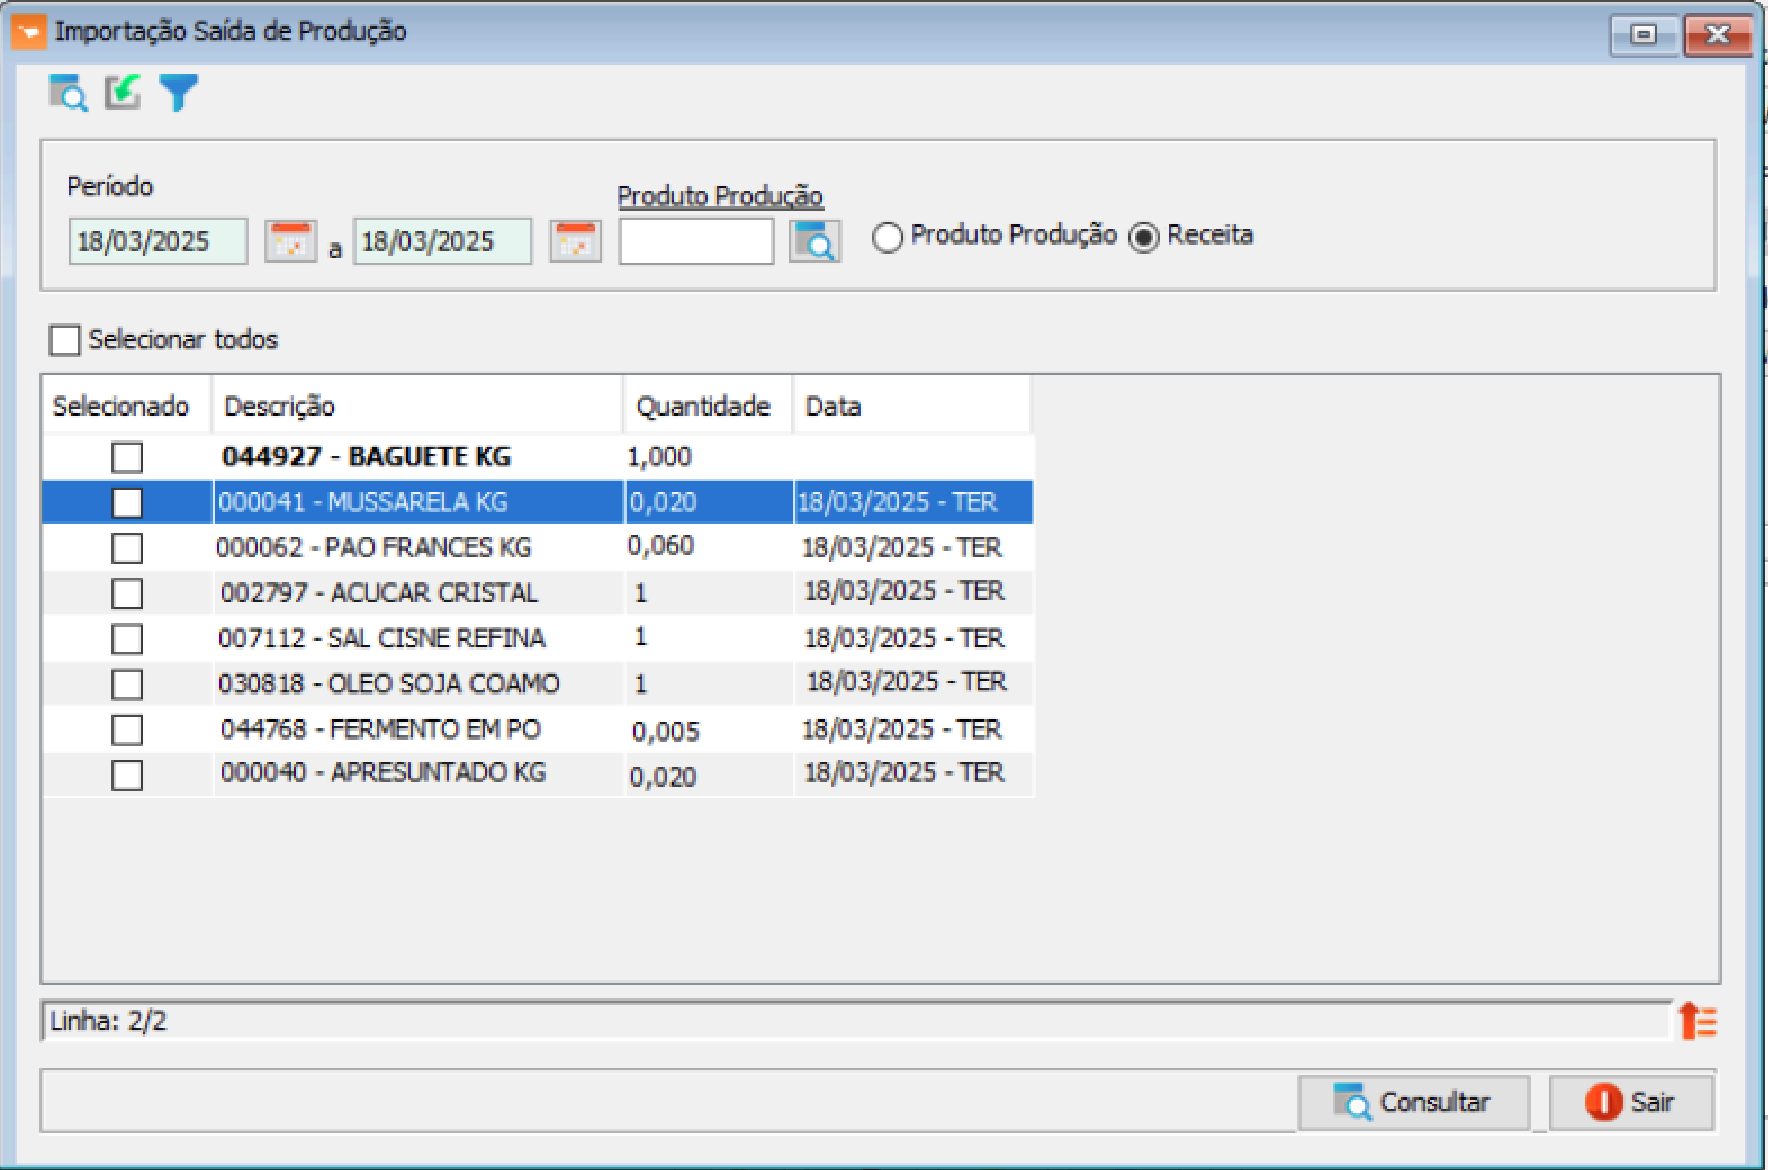Click the search/consult toolbar icon
Screen dimensions: 1768x1170
(68, 93)
